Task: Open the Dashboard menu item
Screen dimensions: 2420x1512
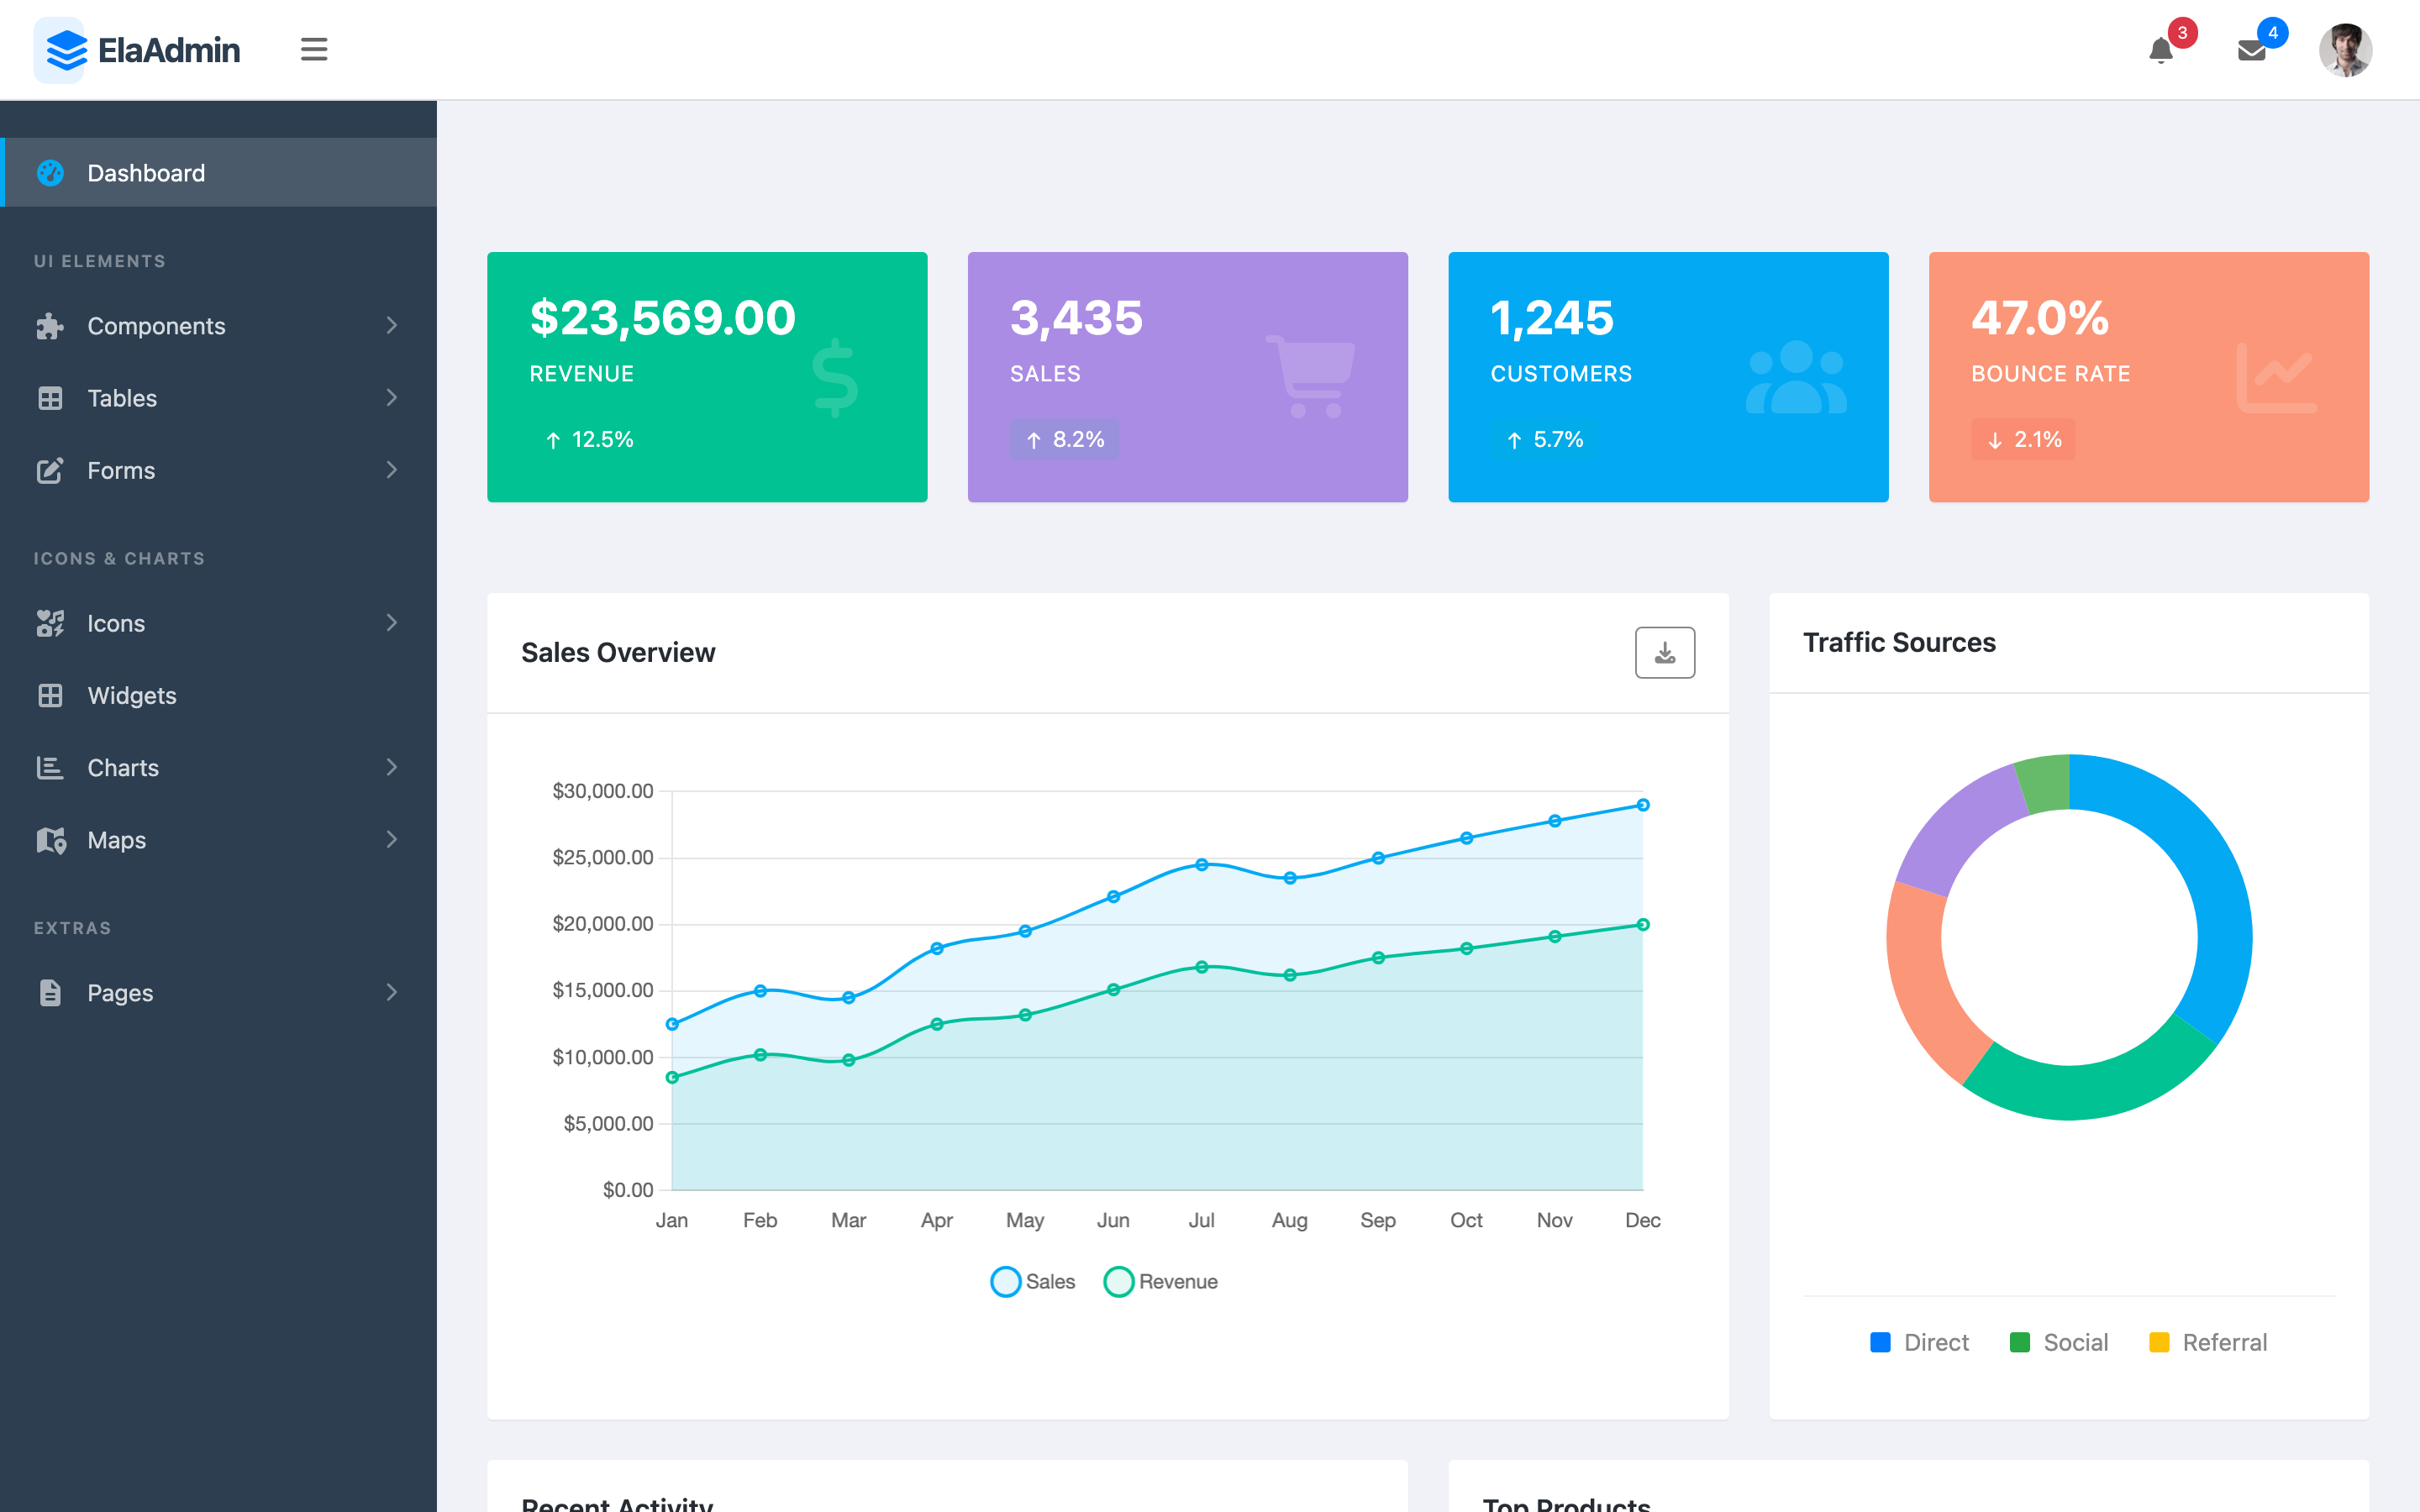Action: (218, 173)
